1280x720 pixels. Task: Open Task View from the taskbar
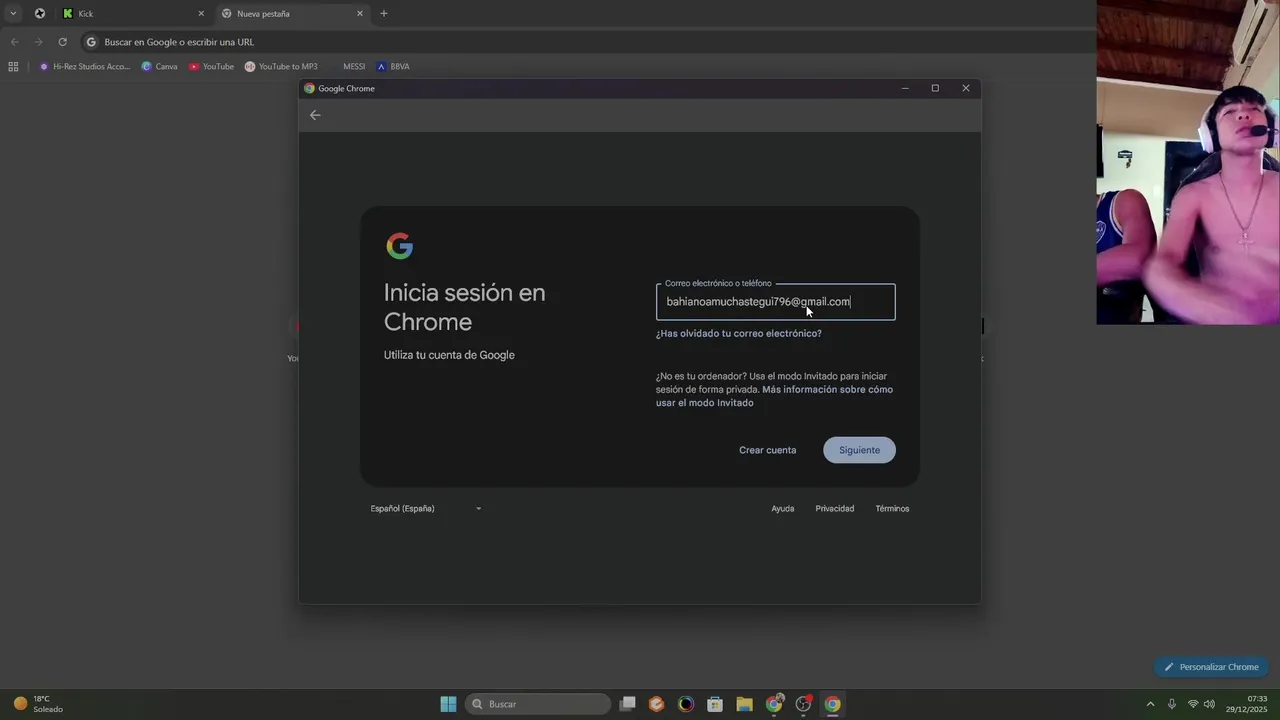(x=628, y=704)
